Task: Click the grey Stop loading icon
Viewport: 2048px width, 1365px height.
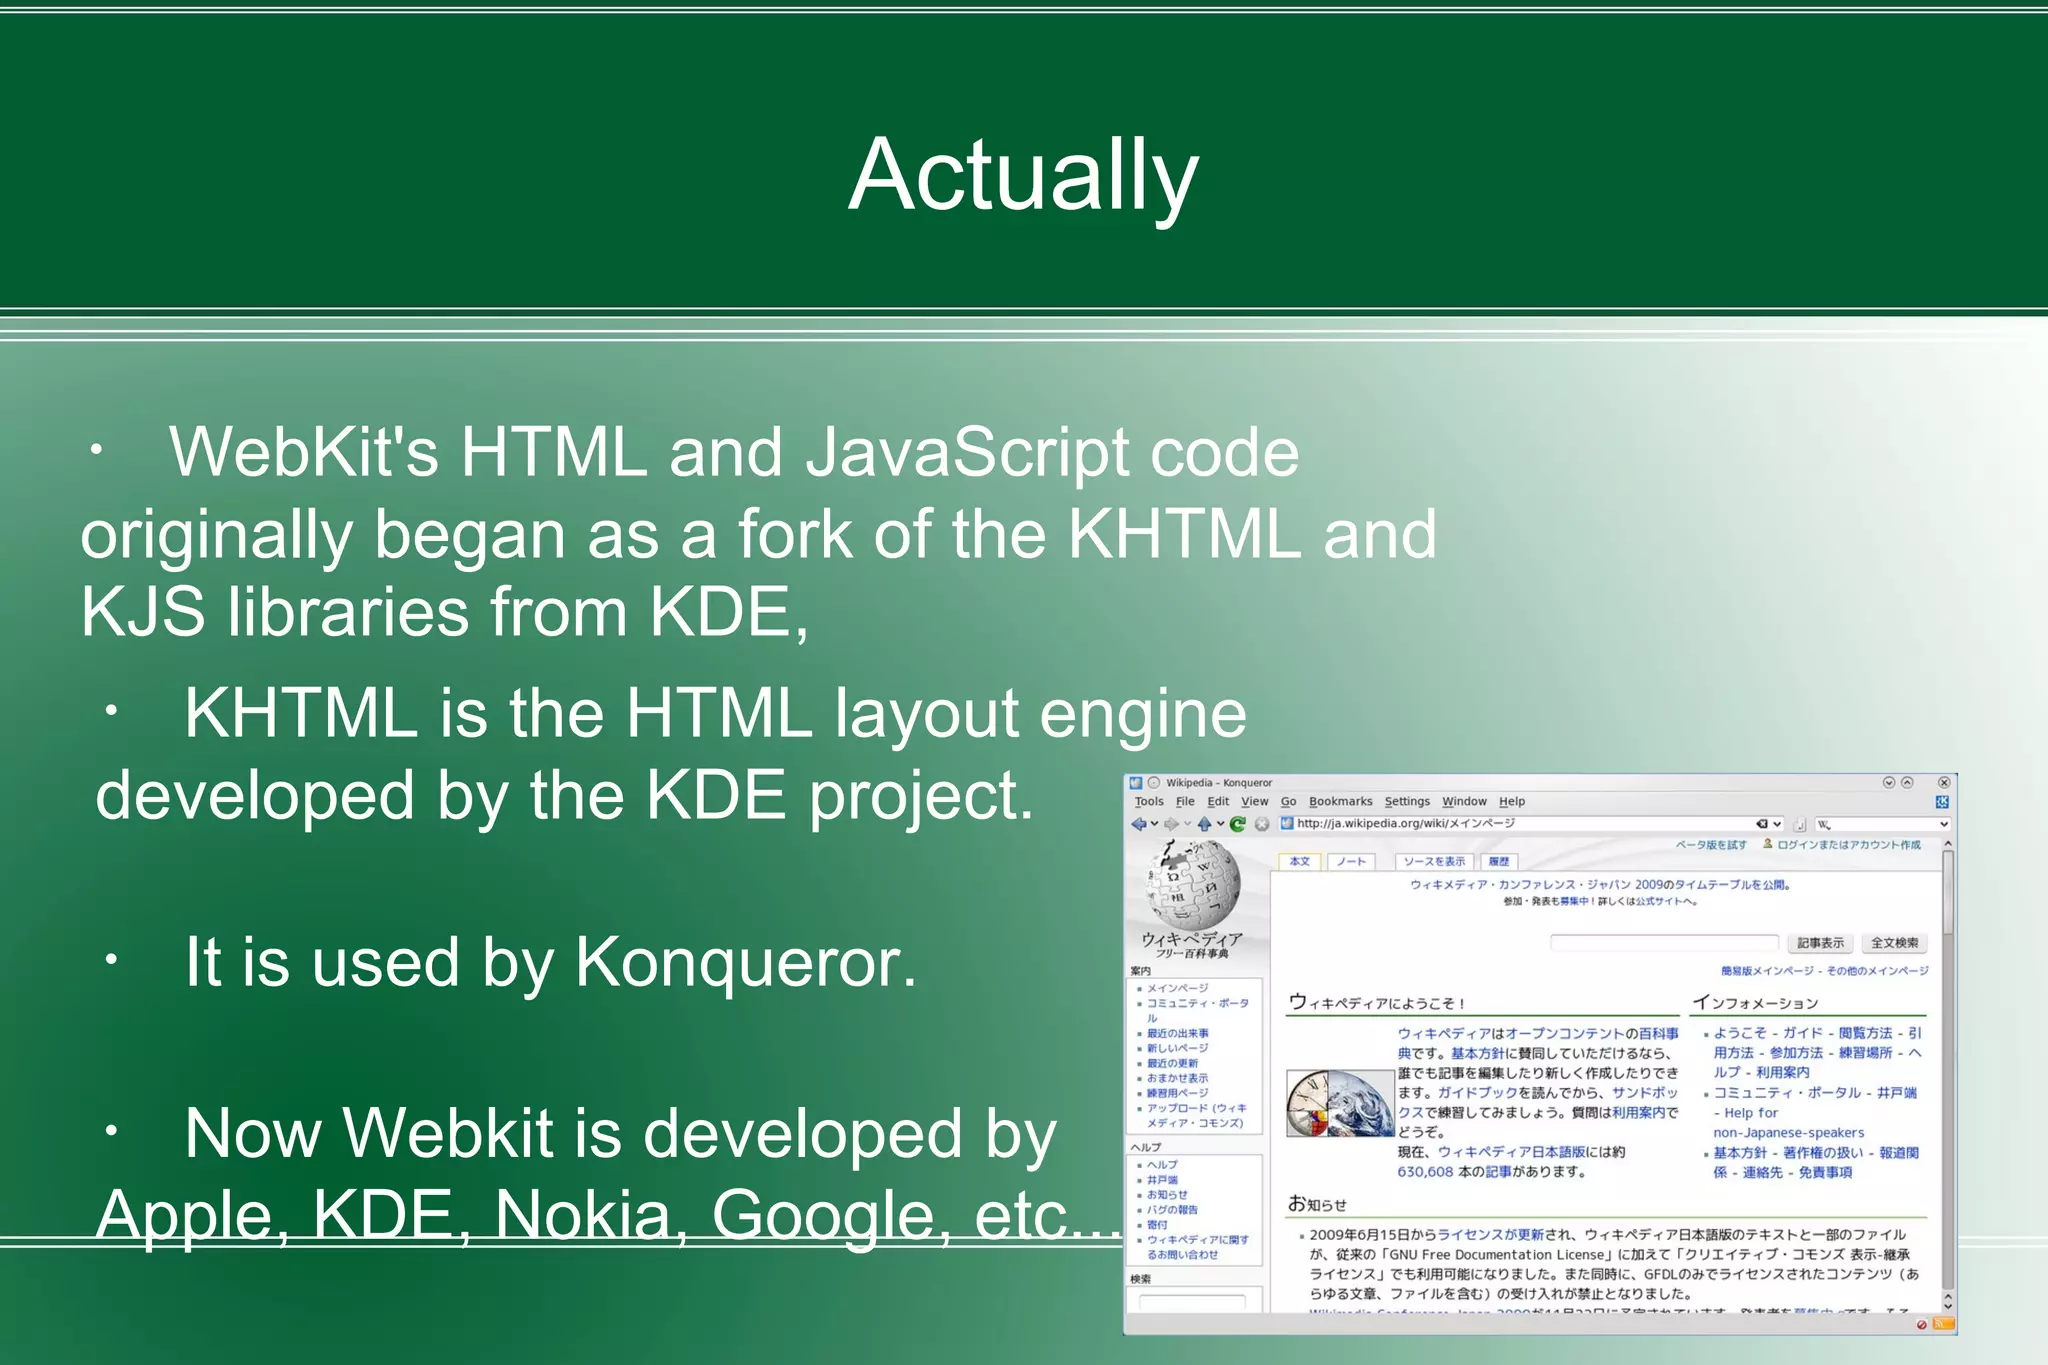Action: [x=1262, y=824]
